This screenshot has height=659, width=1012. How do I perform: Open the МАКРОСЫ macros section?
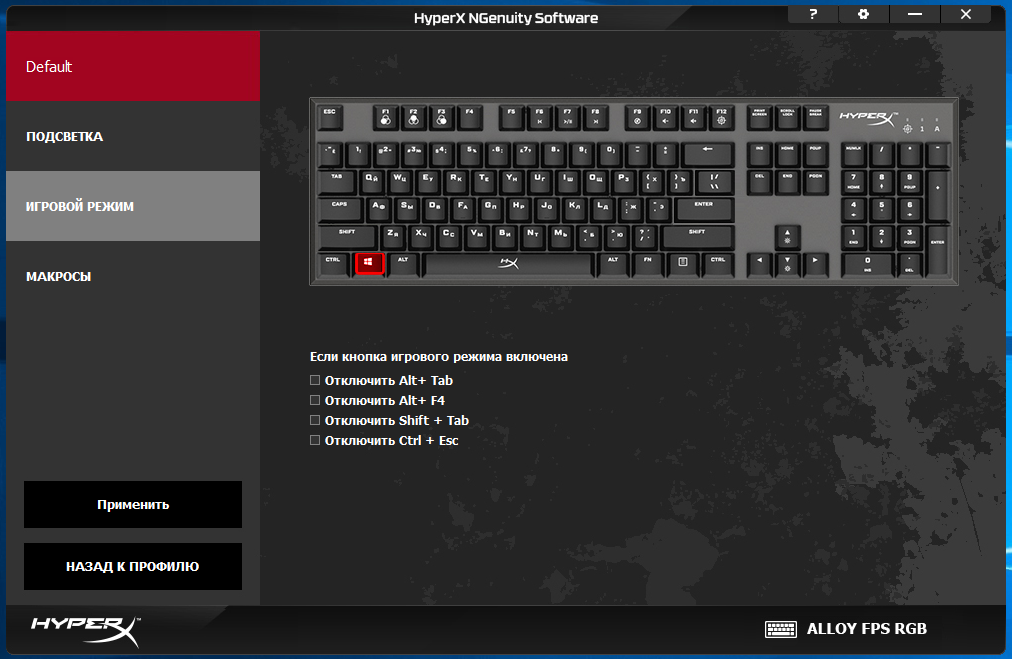click(133, 276)
